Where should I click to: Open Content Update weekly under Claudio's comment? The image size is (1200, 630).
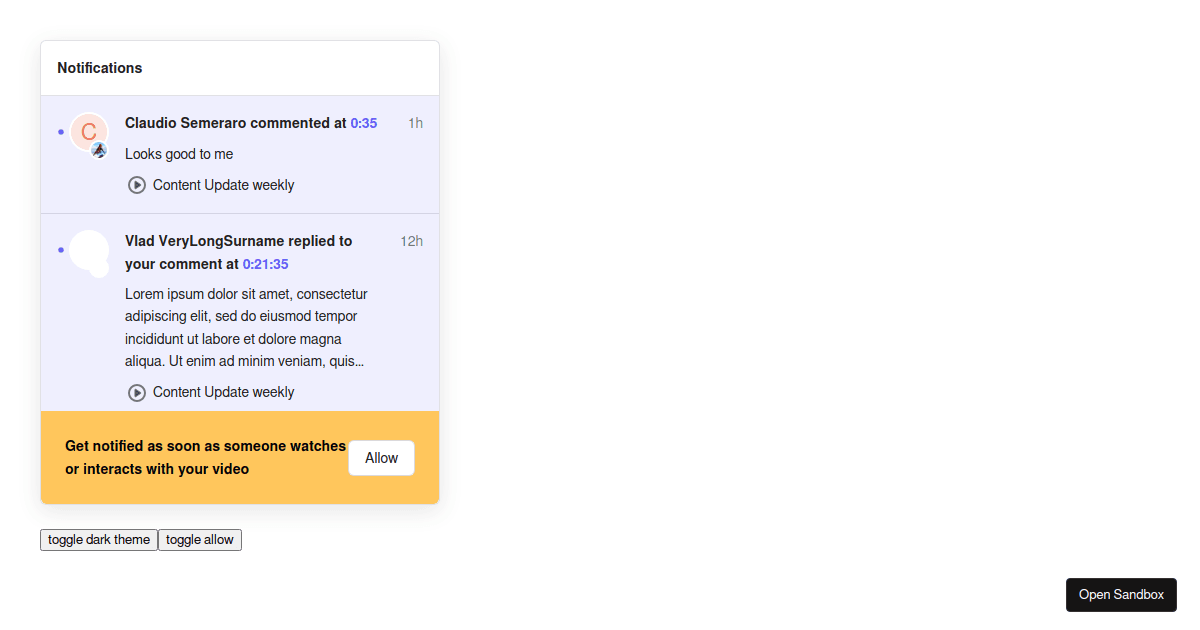(223, 185)
